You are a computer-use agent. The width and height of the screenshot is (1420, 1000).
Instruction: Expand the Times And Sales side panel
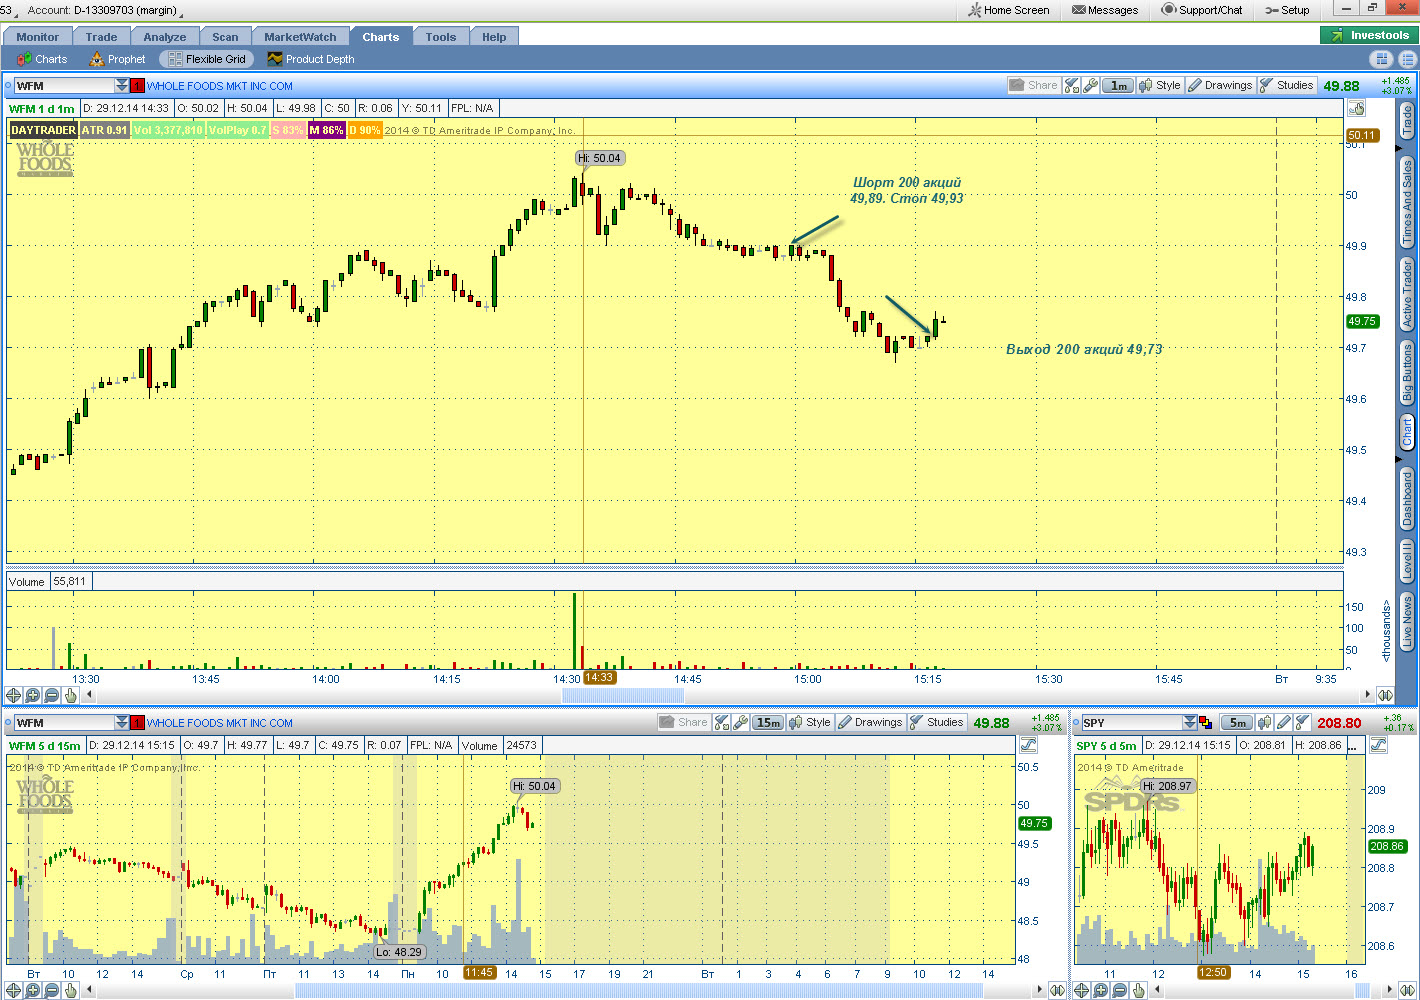[x=1407, y=202]
